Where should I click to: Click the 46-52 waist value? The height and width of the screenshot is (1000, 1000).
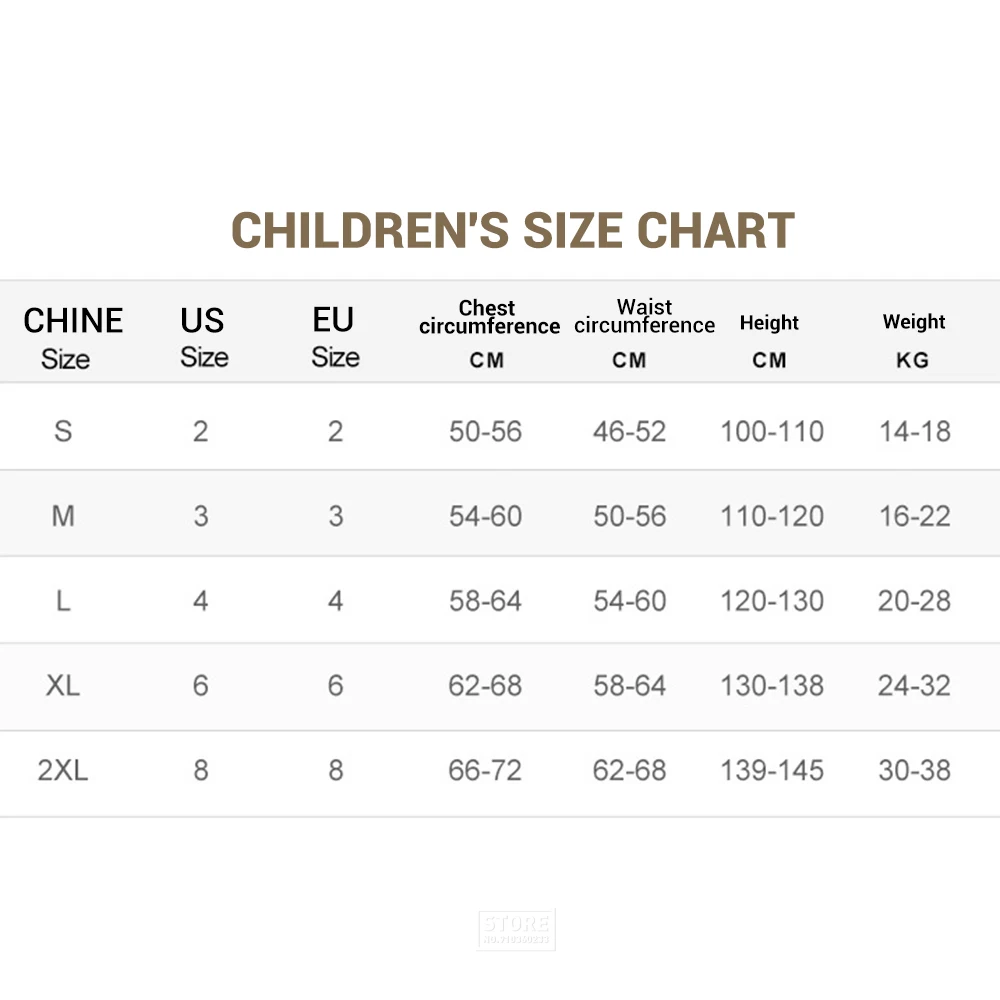pyautogui.click(x=629, y=432)
